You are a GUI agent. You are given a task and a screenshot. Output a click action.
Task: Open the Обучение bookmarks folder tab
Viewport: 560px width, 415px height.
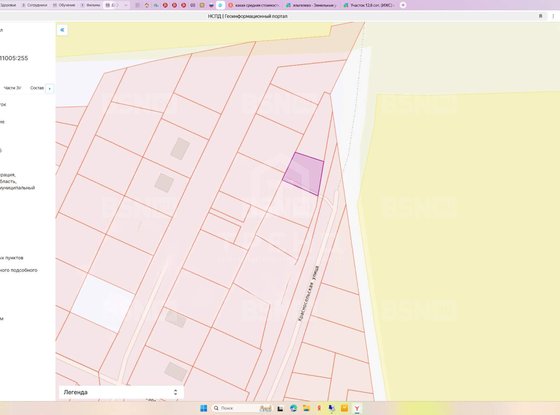(x=64, y=5)
